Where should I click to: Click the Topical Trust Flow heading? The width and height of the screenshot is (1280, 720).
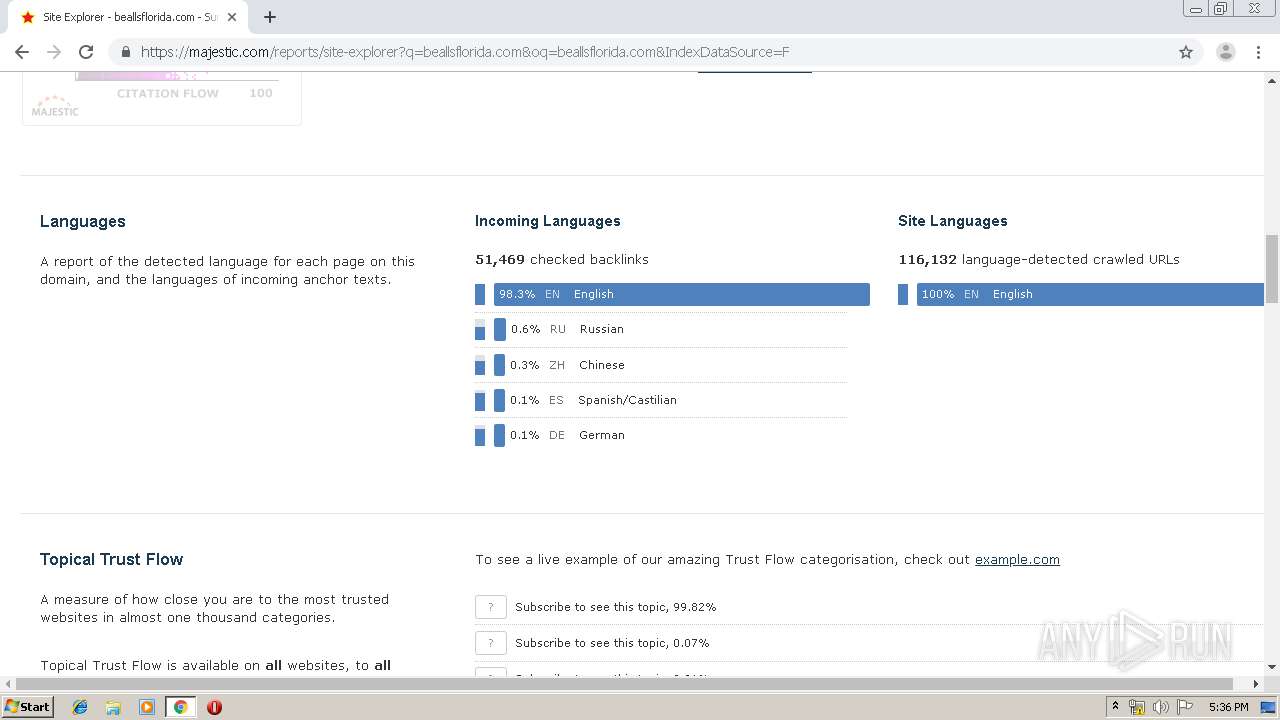(111, 559)
